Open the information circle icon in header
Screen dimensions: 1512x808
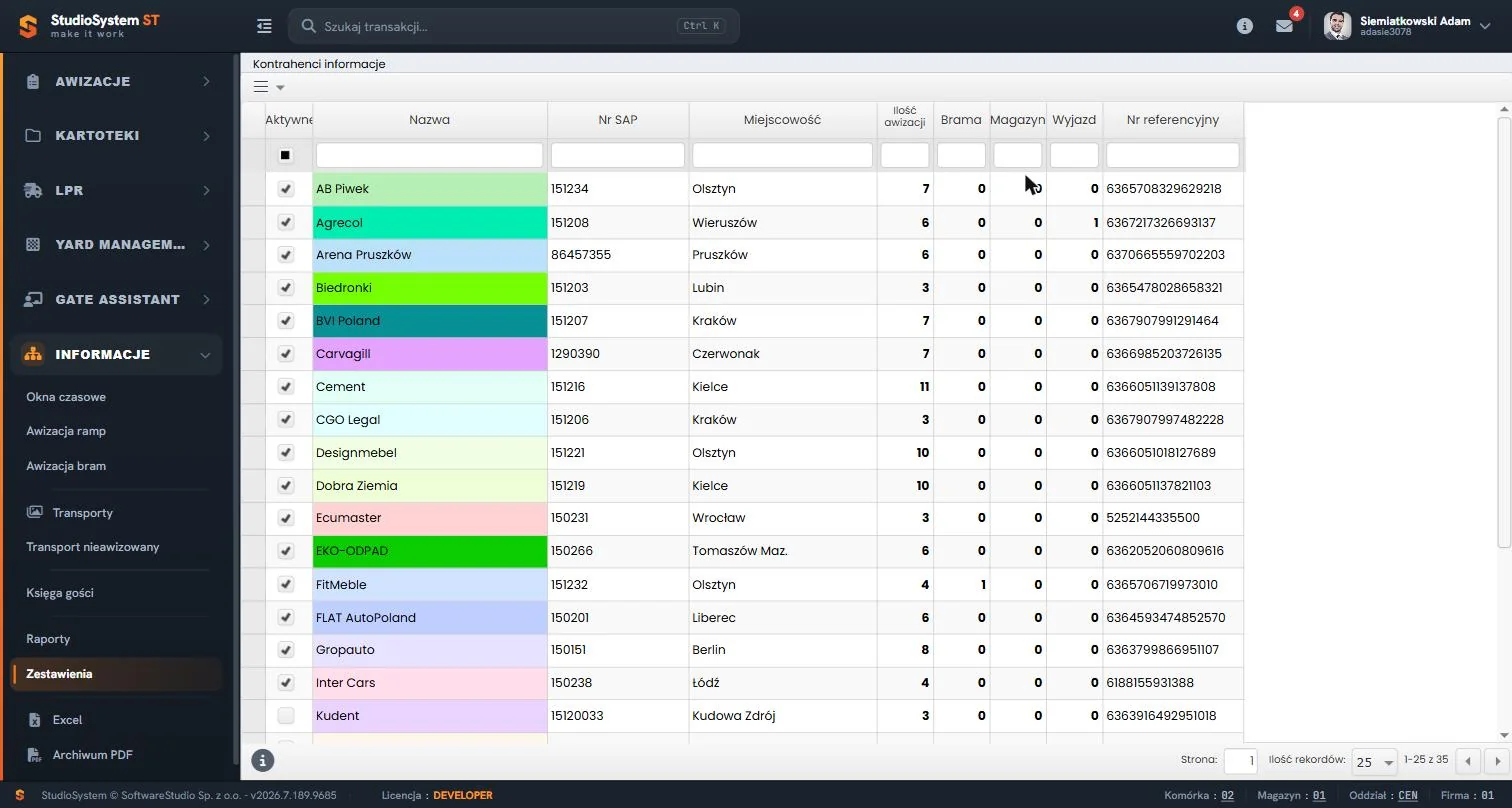tap(1245, 26)
